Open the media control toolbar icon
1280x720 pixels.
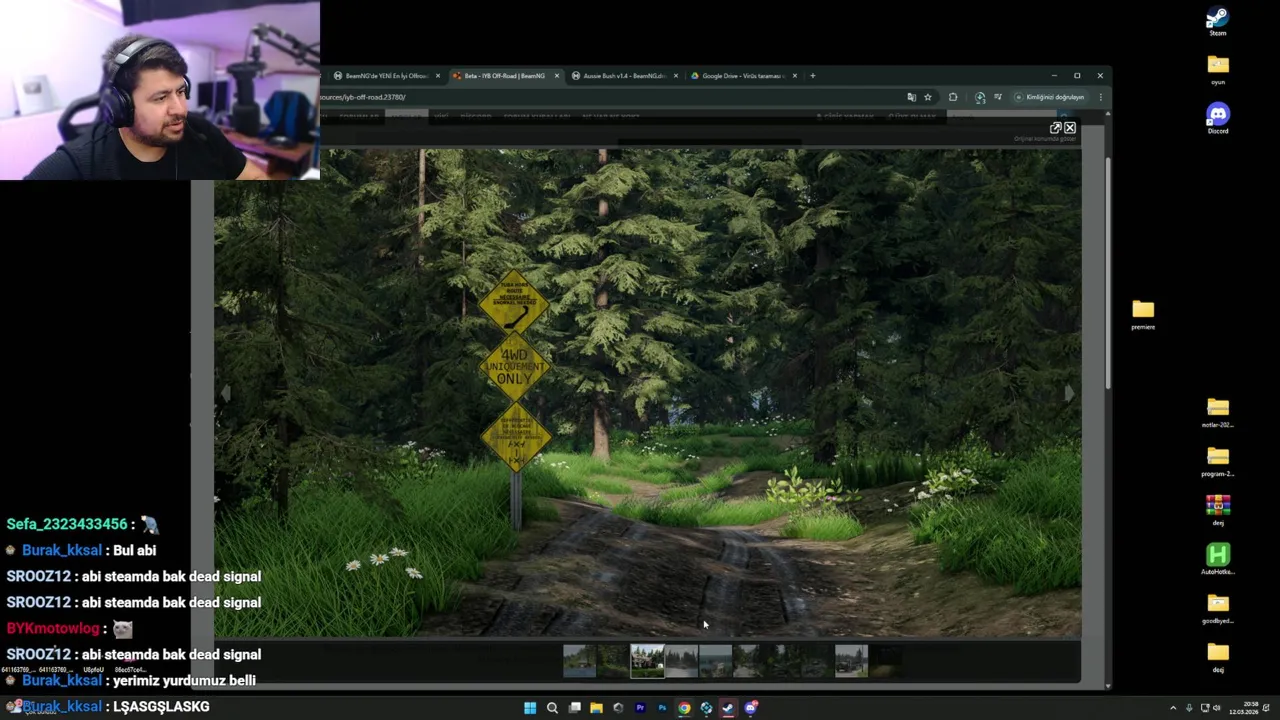(997, 97)
